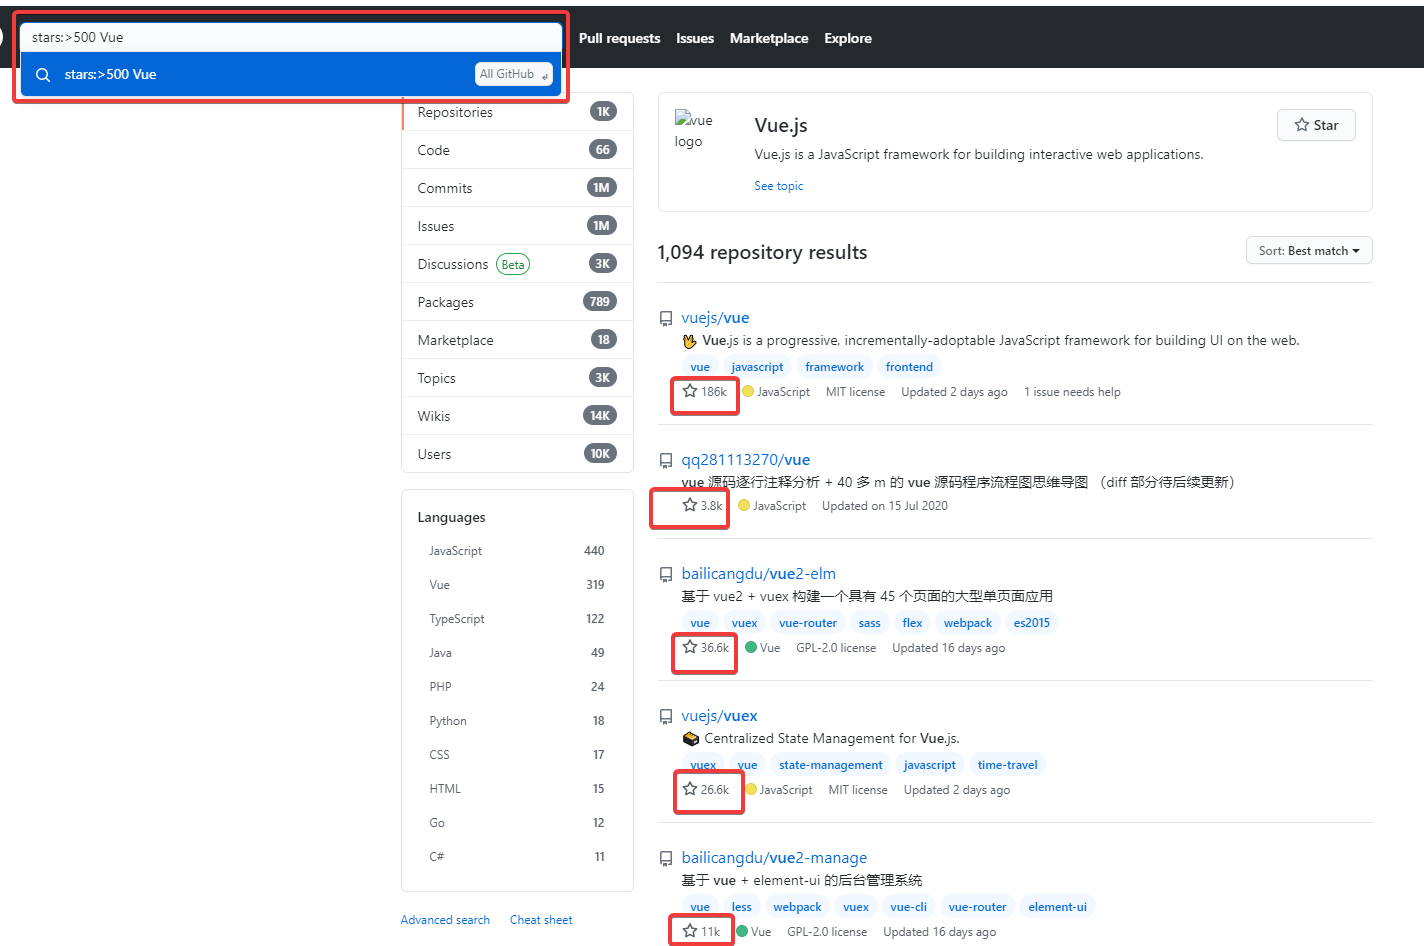Click the 'element-ui' topic tag
Screen dimensions: 1424x946
click(1057, 907)
